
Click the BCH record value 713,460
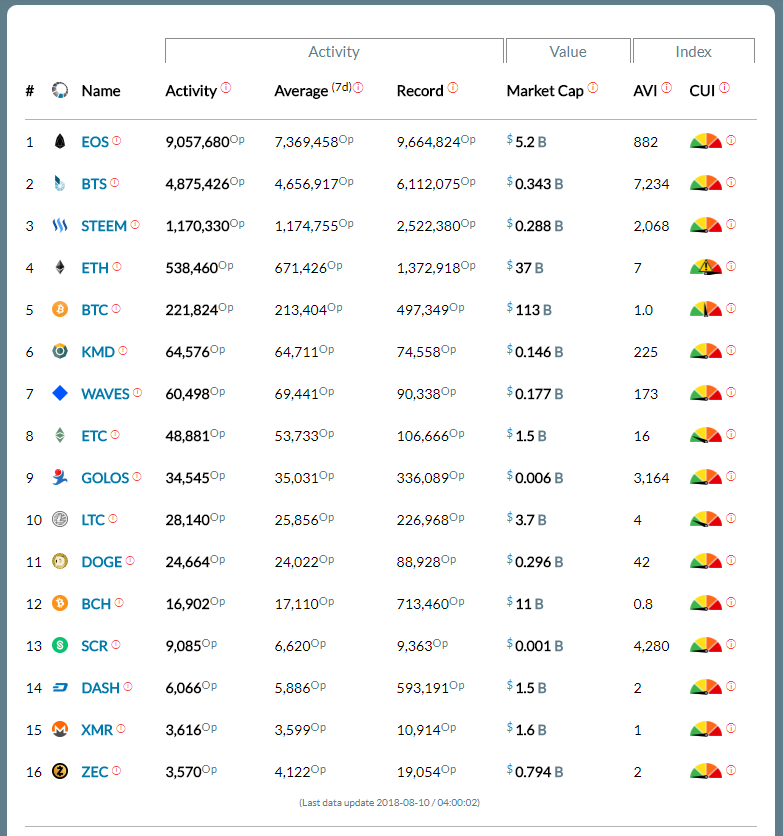tap(423, 604)
